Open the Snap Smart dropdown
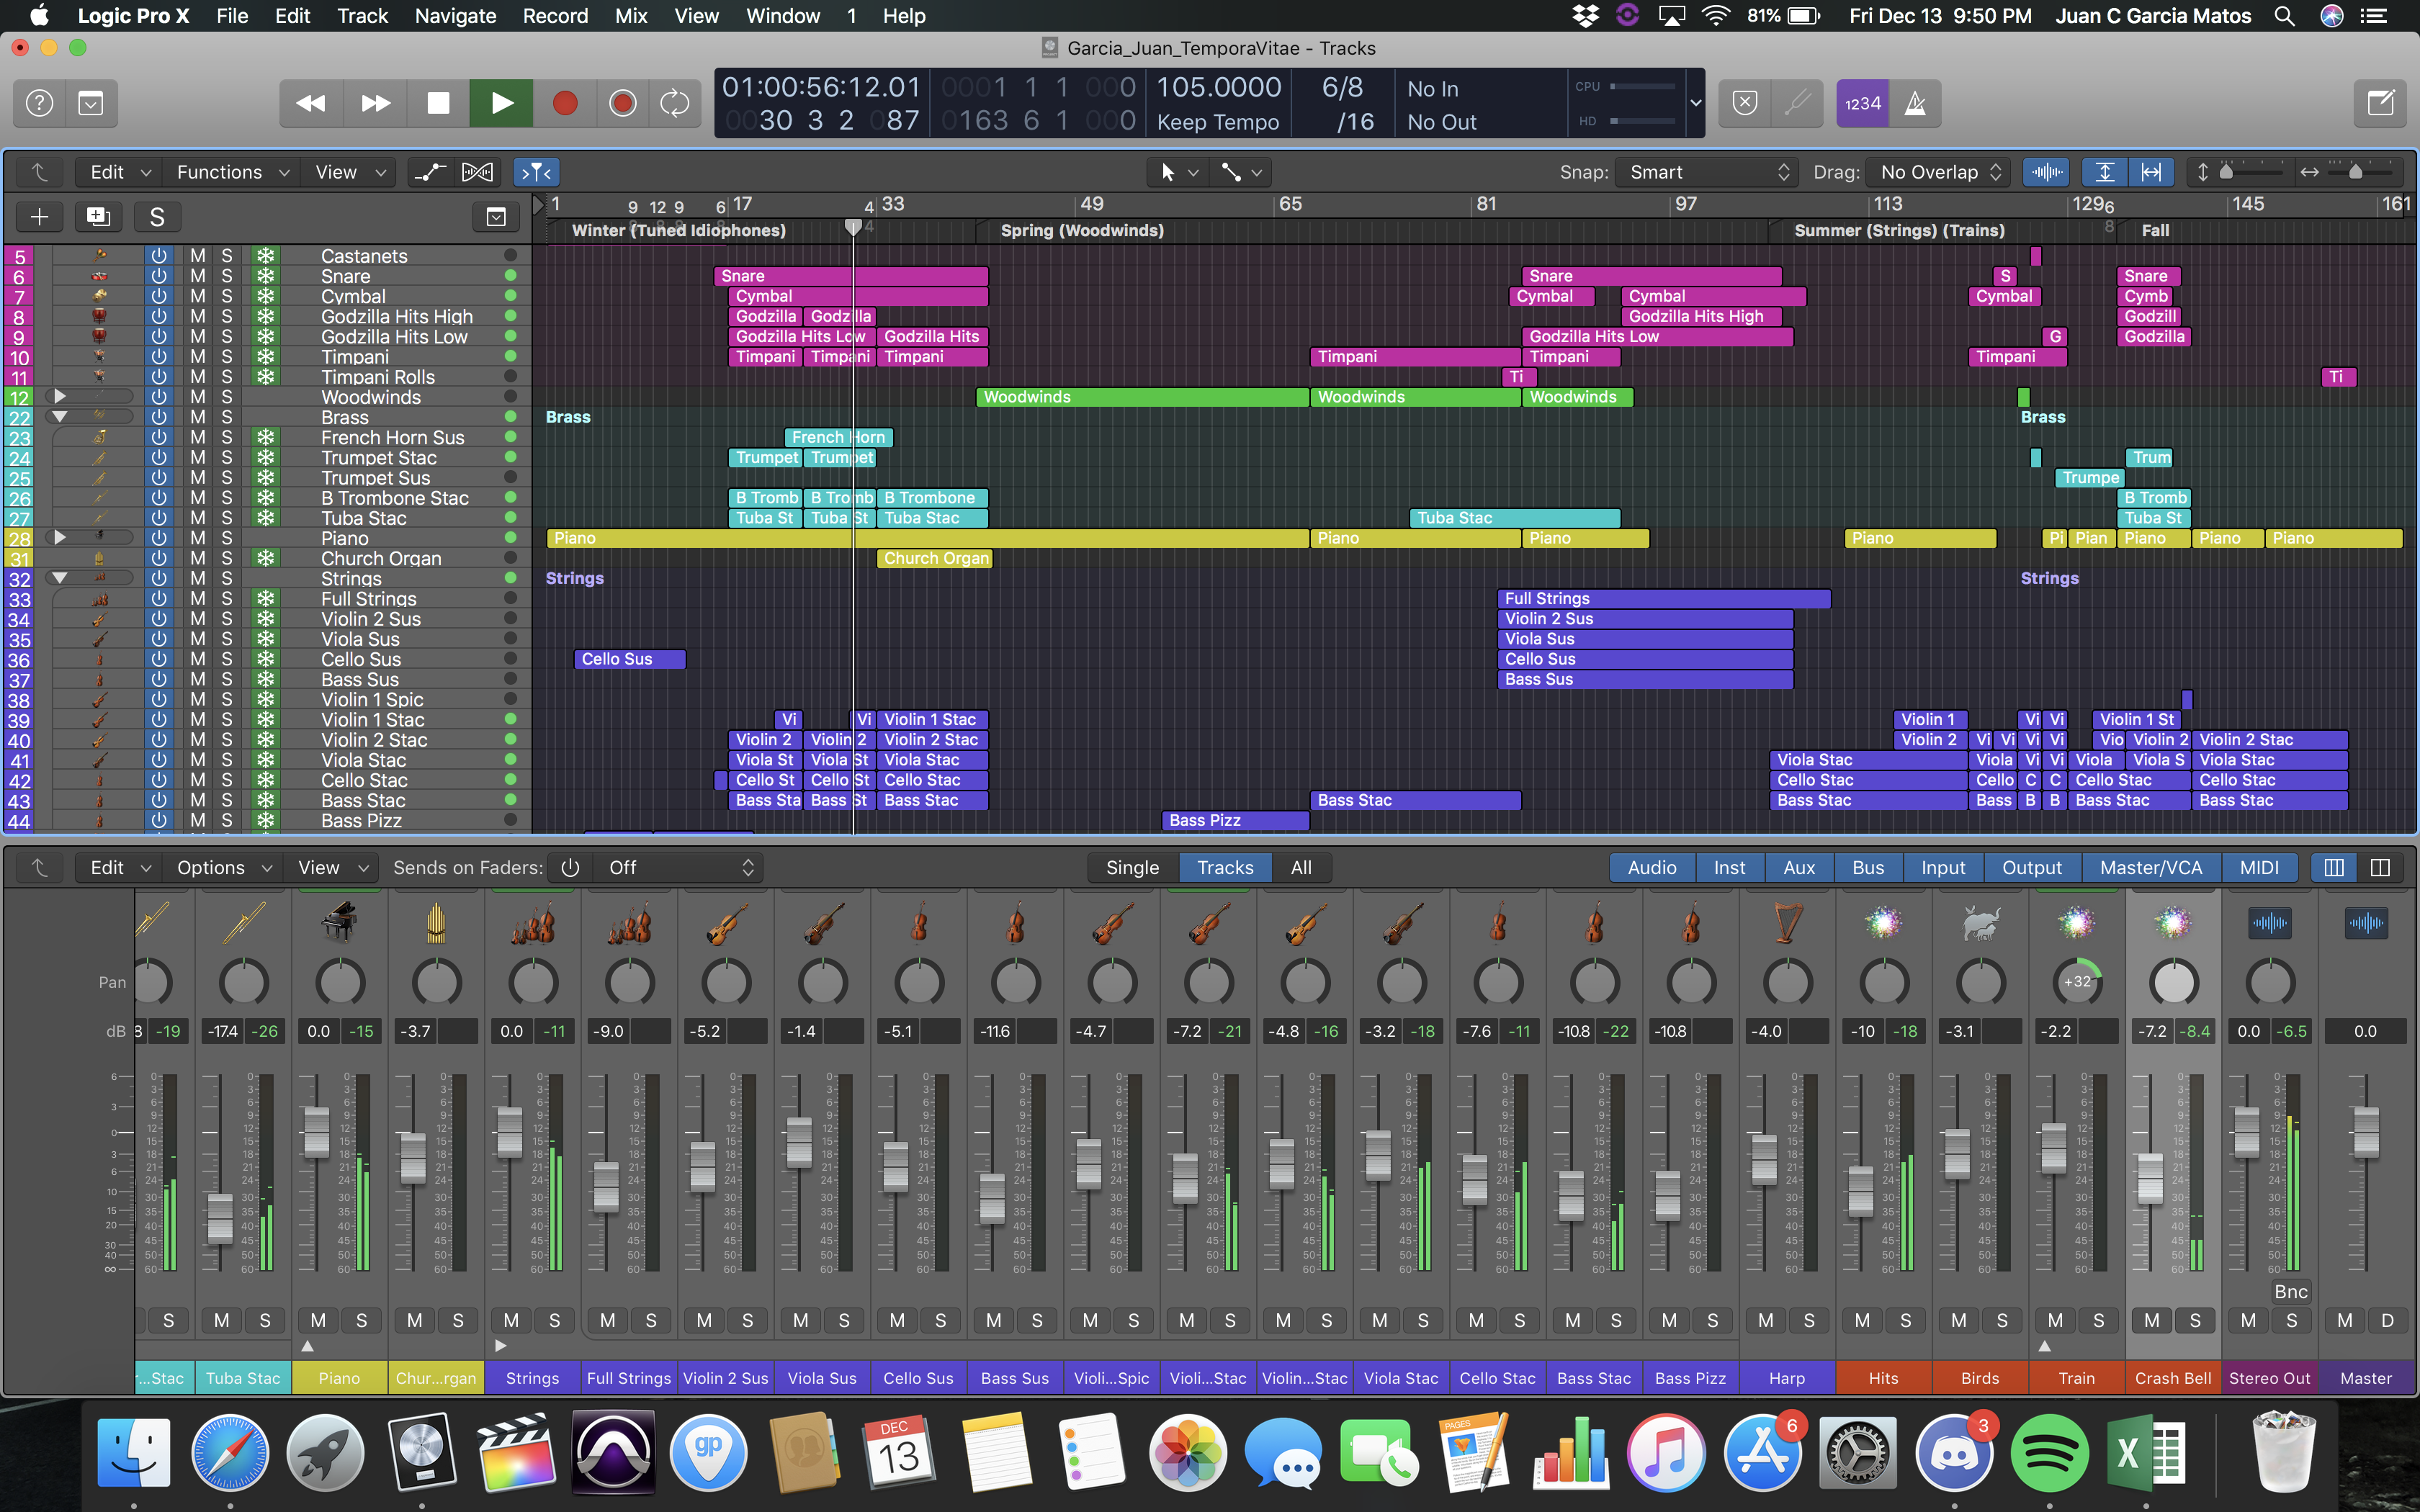 click(1707, 172)
